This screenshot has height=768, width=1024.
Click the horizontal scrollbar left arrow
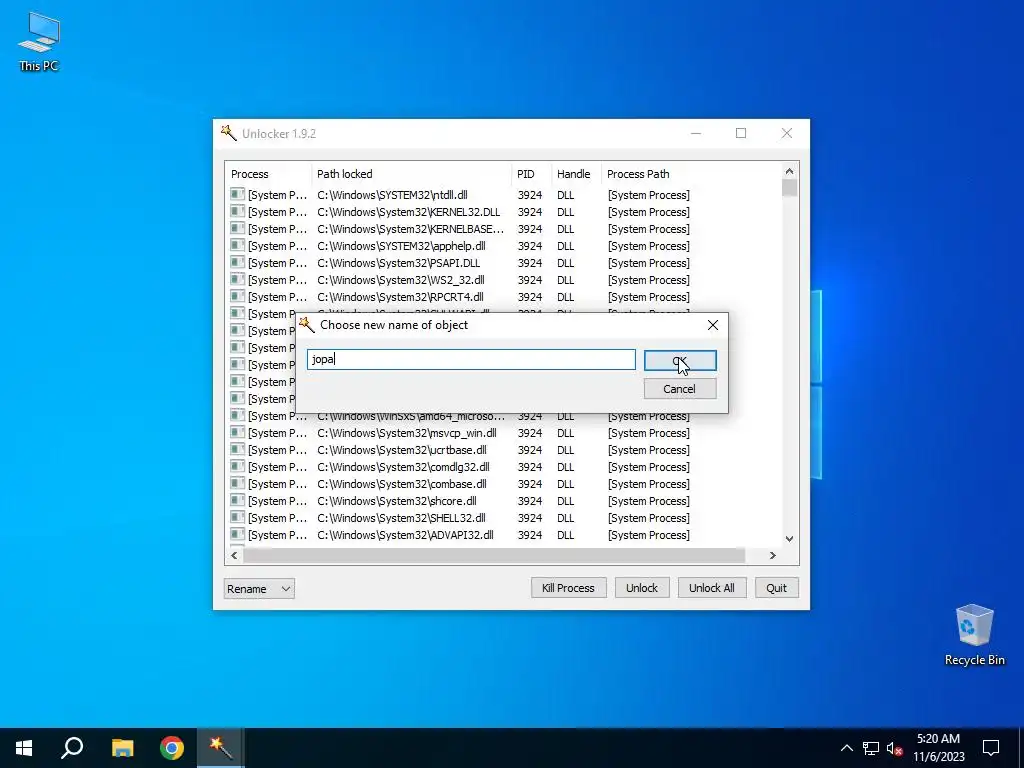[234, 555]
